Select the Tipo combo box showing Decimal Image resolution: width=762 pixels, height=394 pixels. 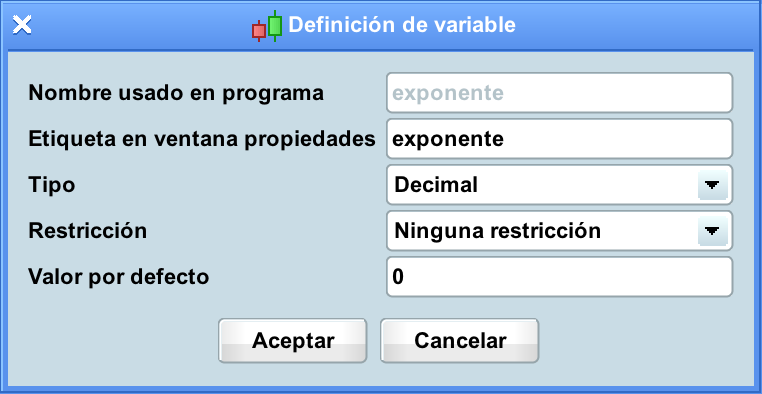tap(559, 185)
